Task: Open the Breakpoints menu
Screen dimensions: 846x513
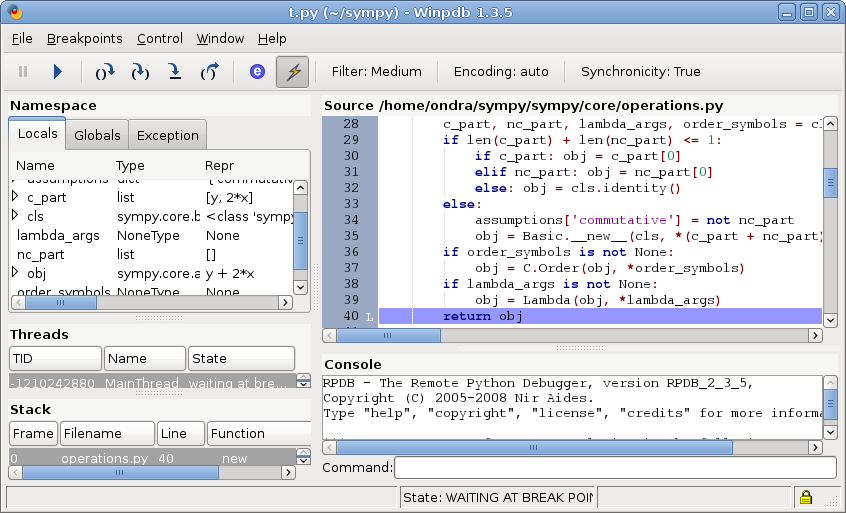Action: point(84,39)
